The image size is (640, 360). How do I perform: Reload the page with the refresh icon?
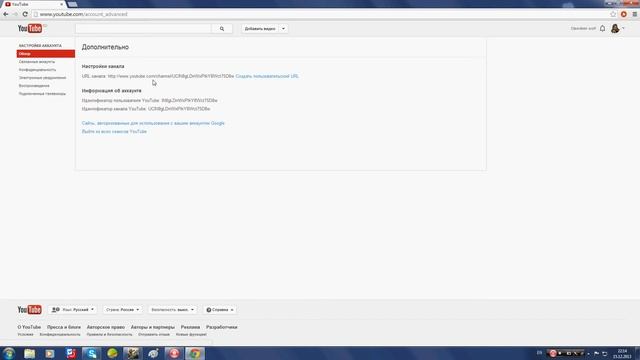pyautogui.click(x=25, y=14)
